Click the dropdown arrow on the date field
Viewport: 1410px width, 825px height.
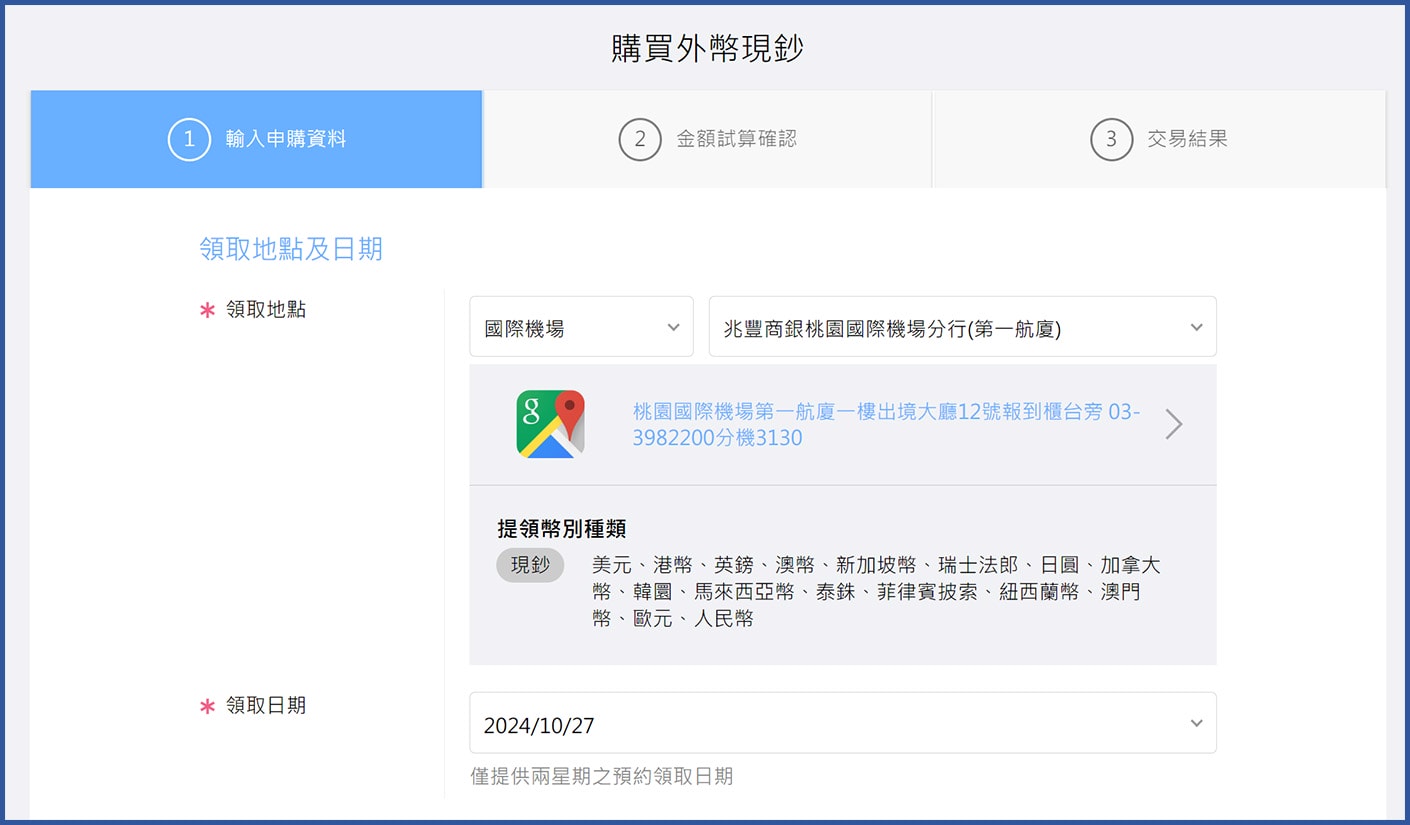tap(1194, 722)
